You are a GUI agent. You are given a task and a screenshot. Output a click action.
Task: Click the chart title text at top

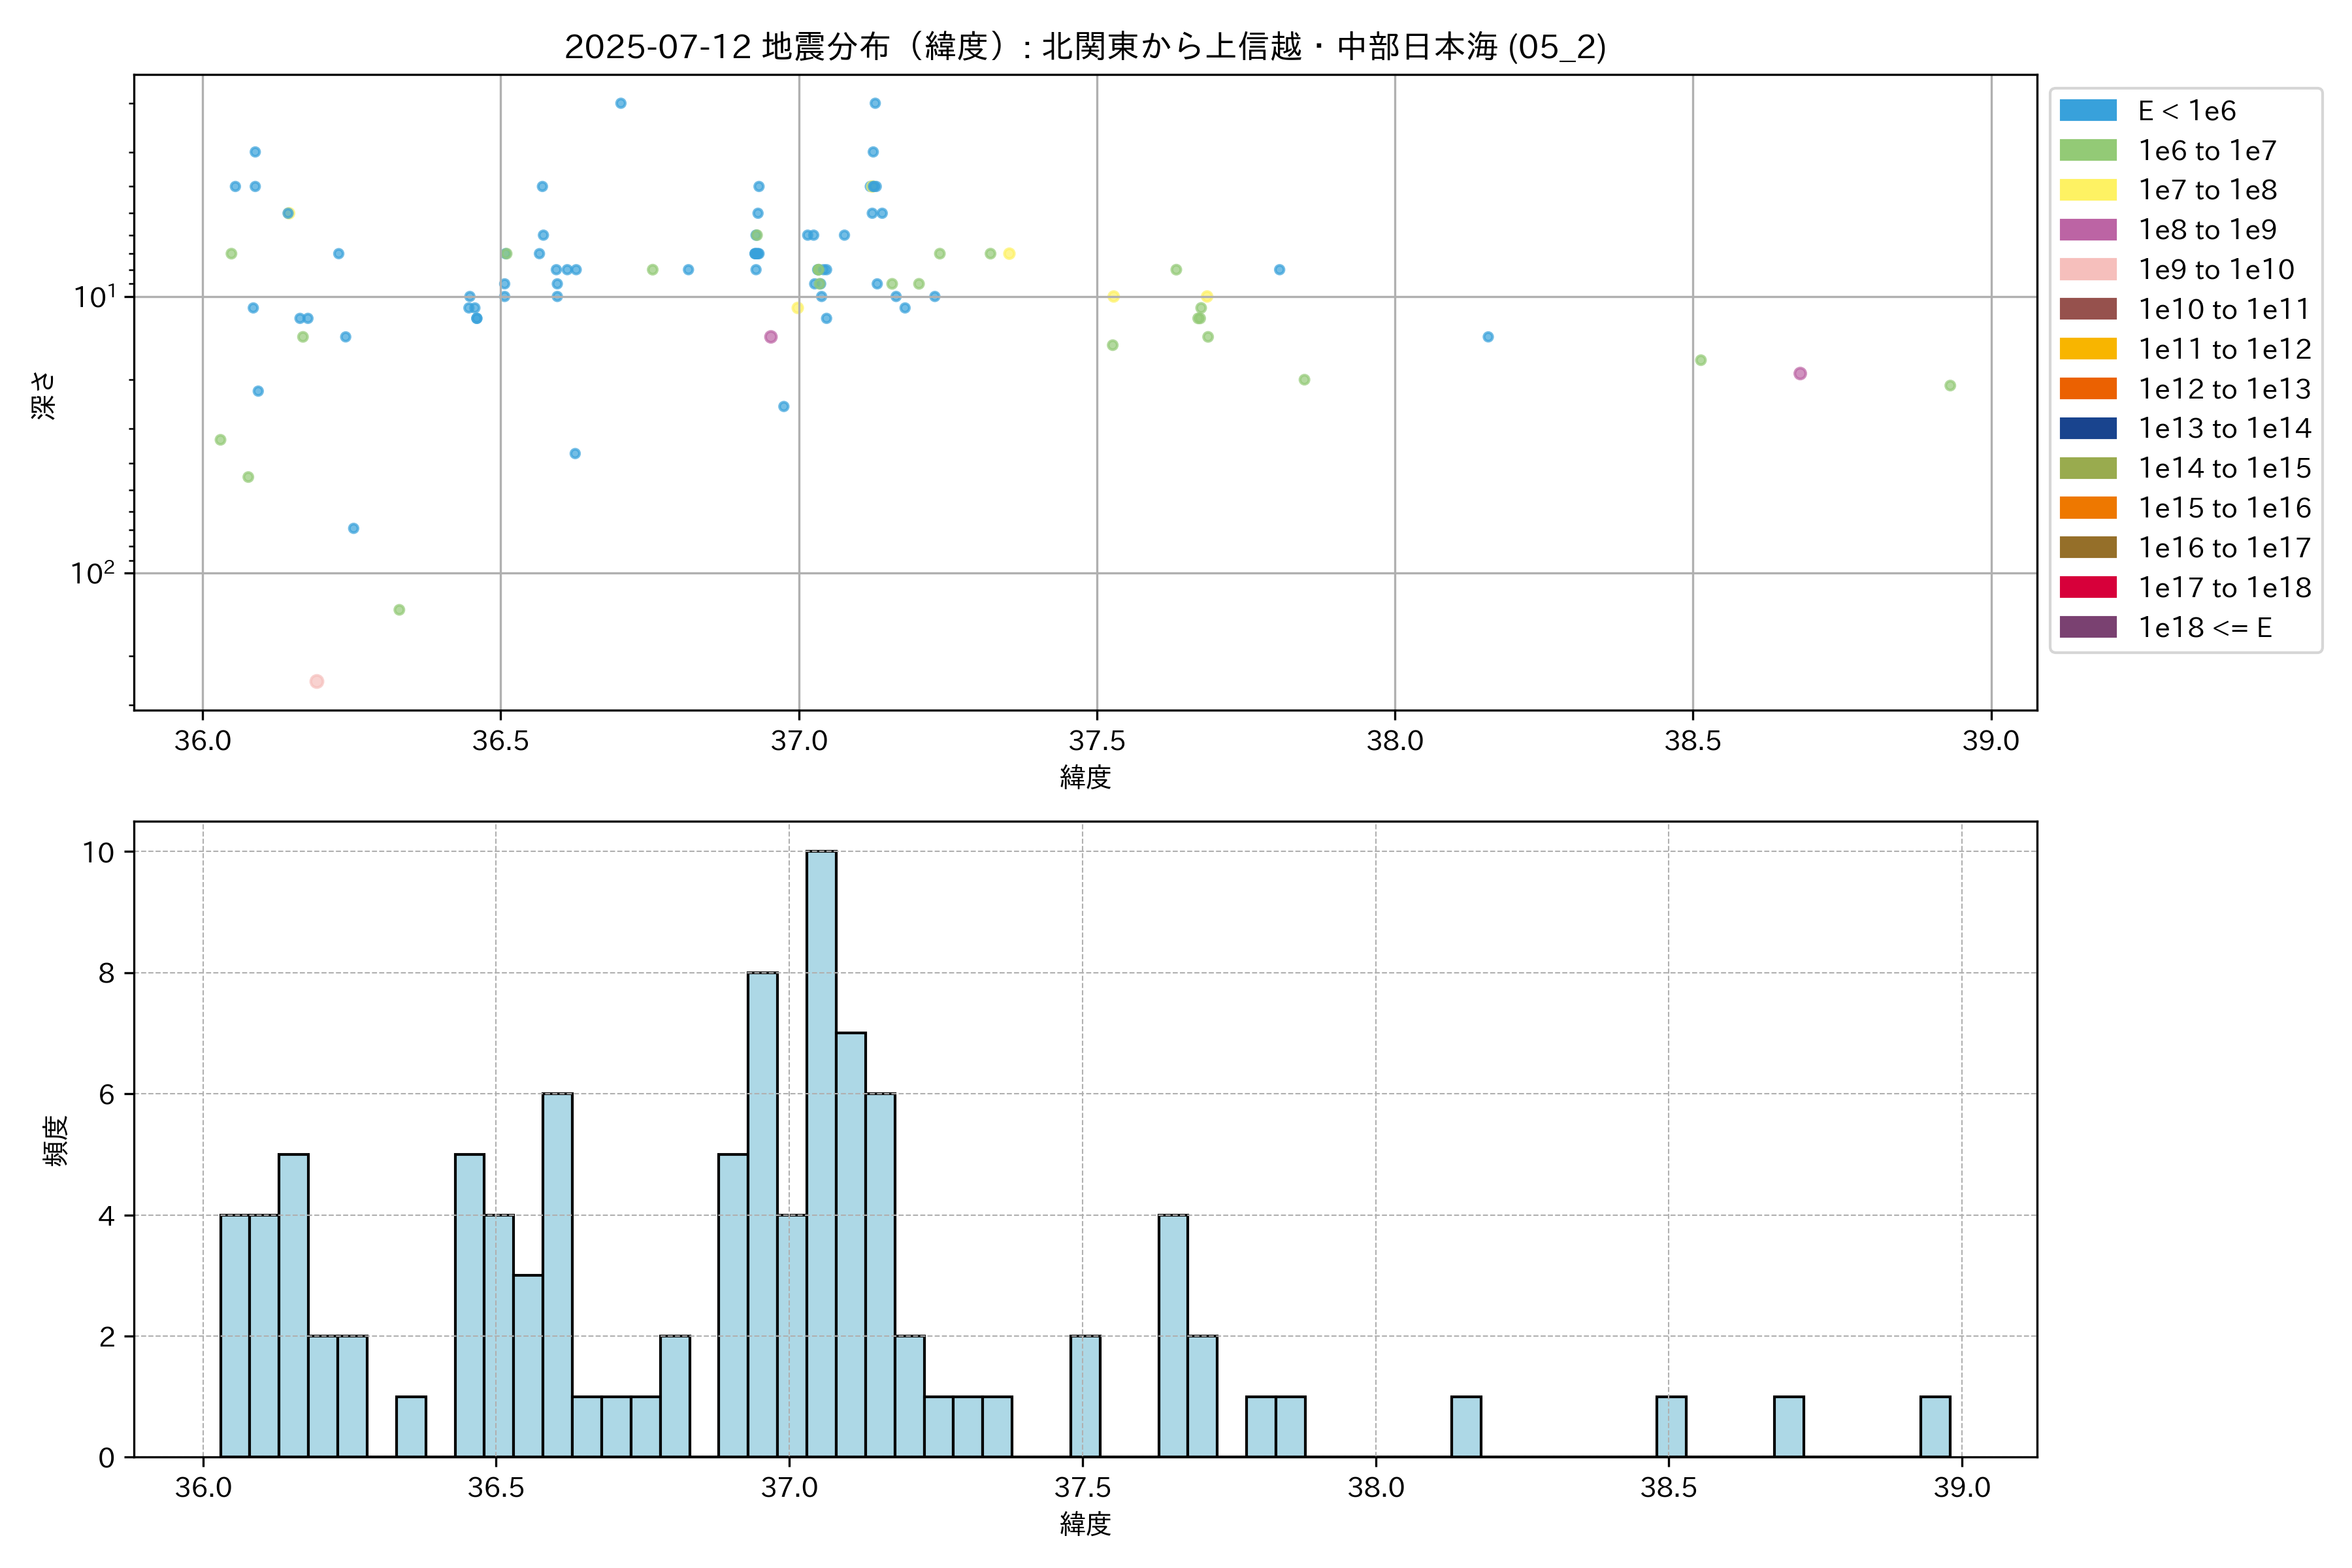tap(1085, 47)
